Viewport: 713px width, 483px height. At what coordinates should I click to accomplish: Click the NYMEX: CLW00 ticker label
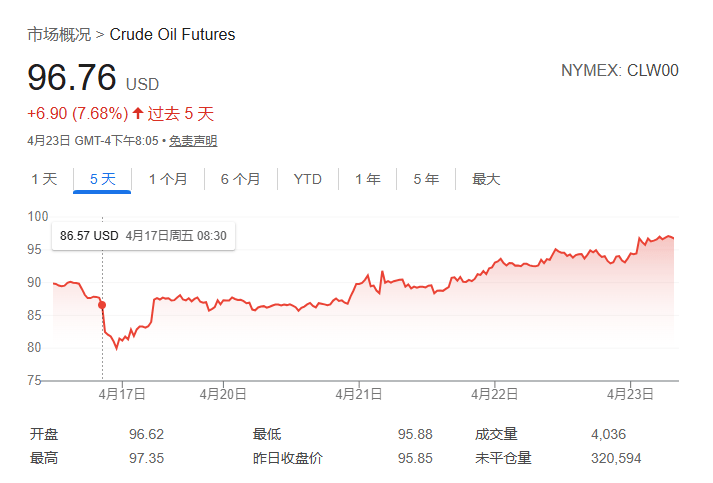[620, 71]
